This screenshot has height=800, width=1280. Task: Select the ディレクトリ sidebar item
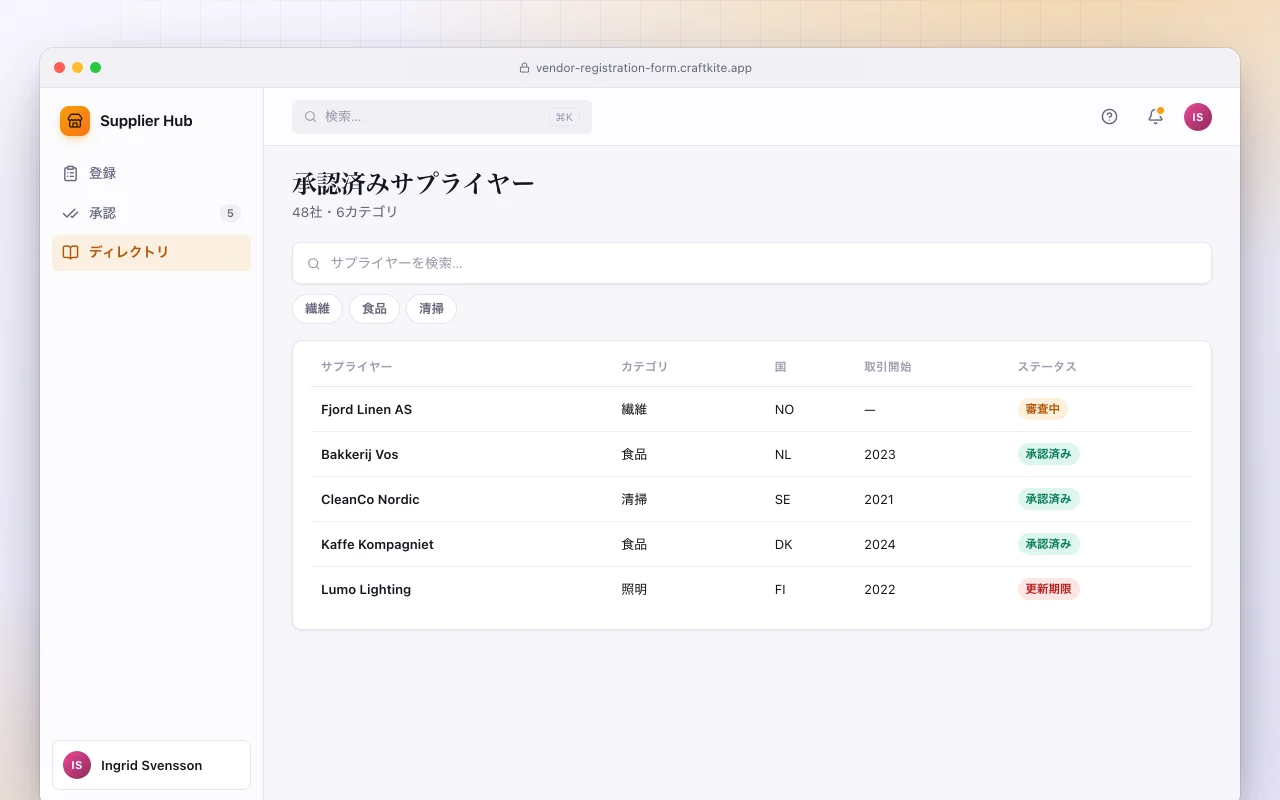(x=151, y=252)
